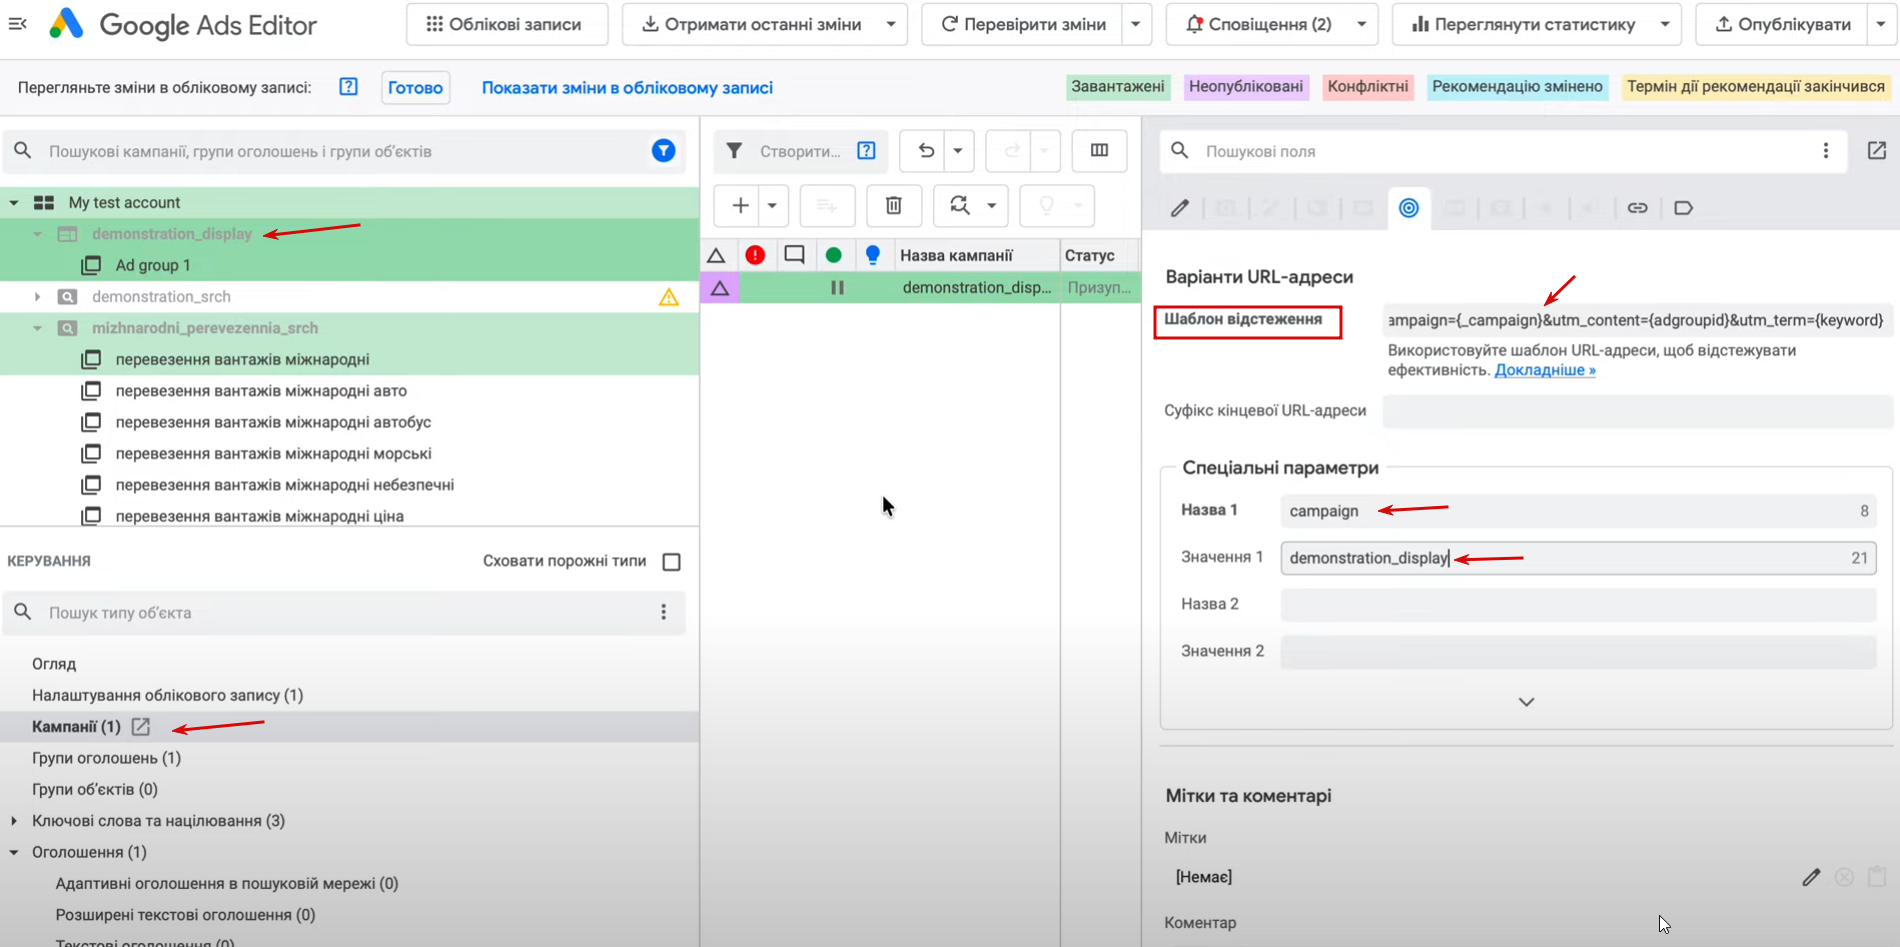Open help for reviewing account changes

pos(348,87)
